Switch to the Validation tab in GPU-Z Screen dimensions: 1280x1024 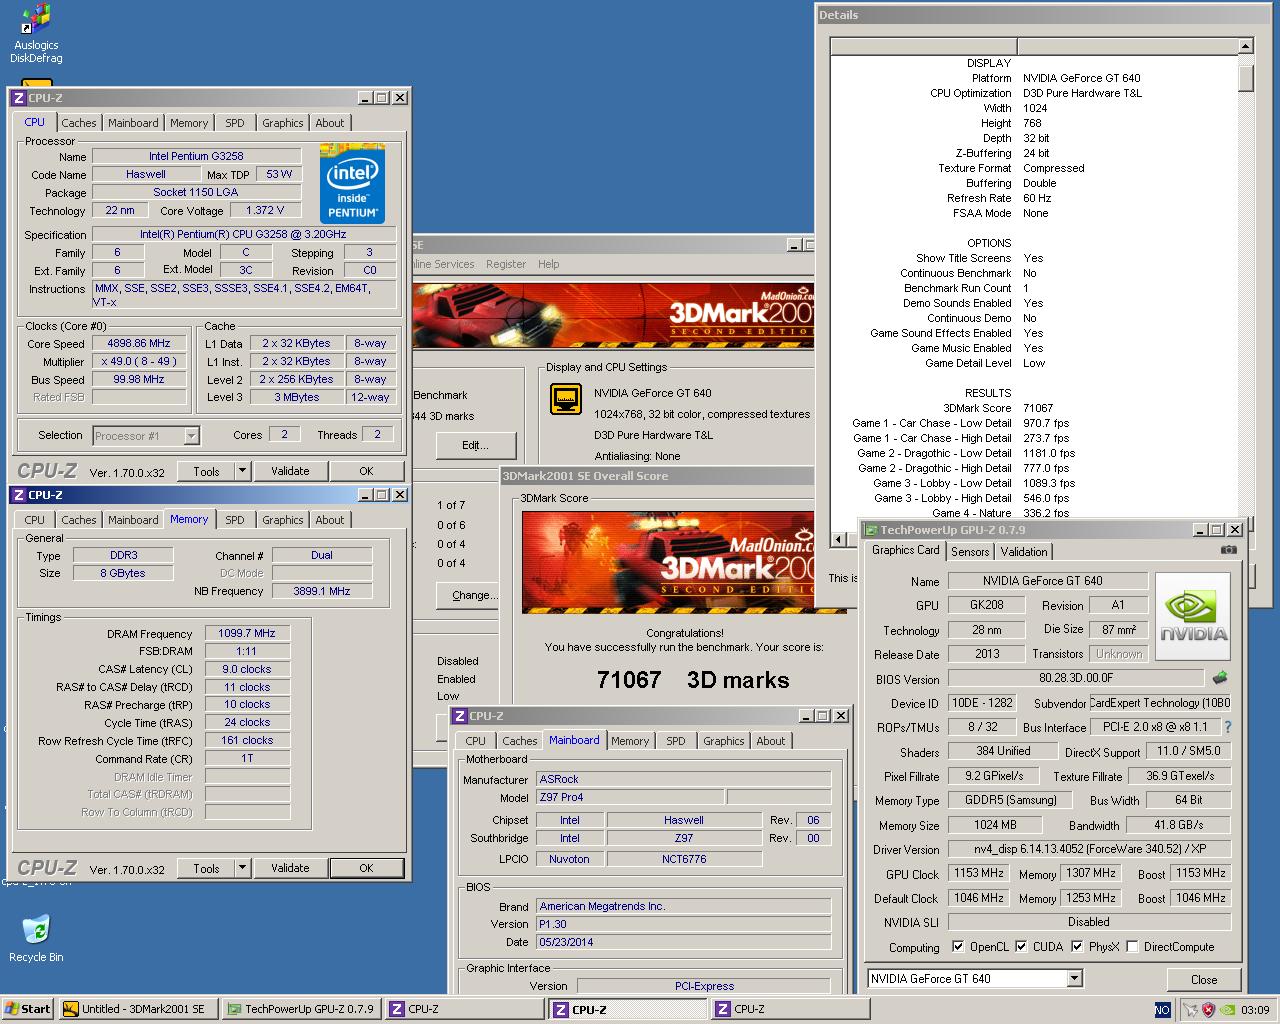[x=1024, y=551]
